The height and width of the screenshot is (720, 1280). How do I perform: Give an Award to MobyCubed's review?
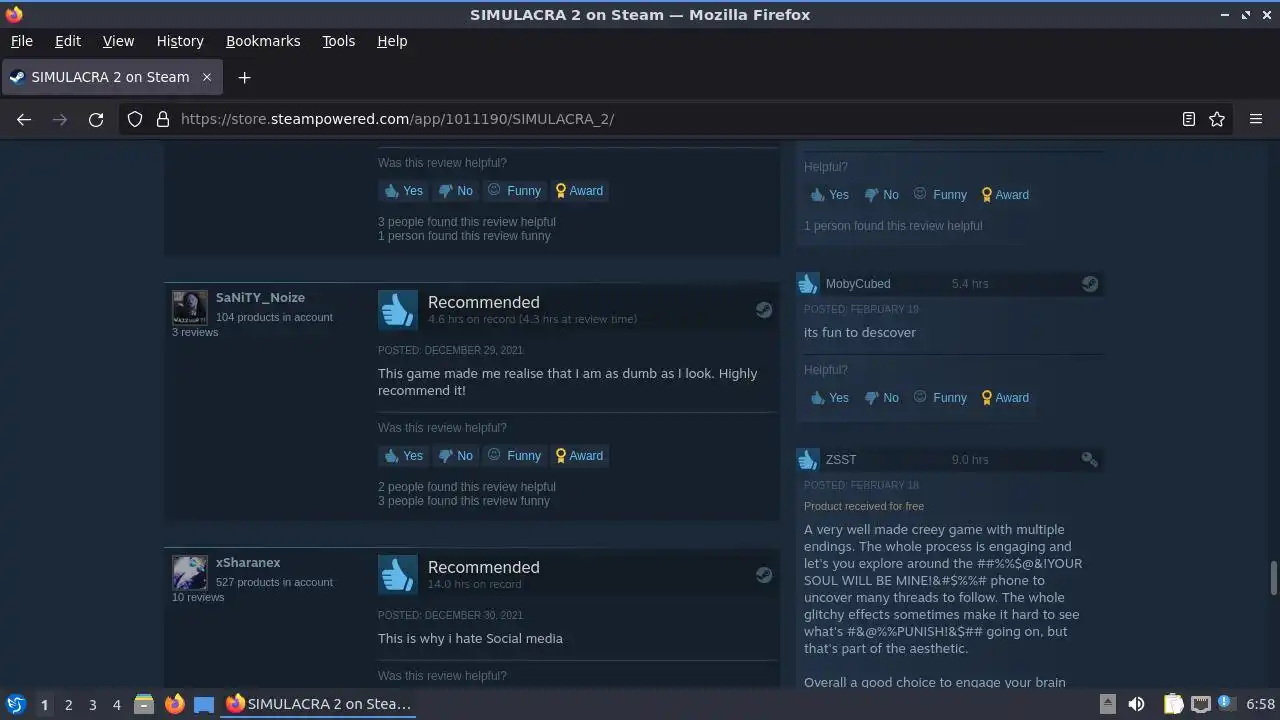[1006, 398]
